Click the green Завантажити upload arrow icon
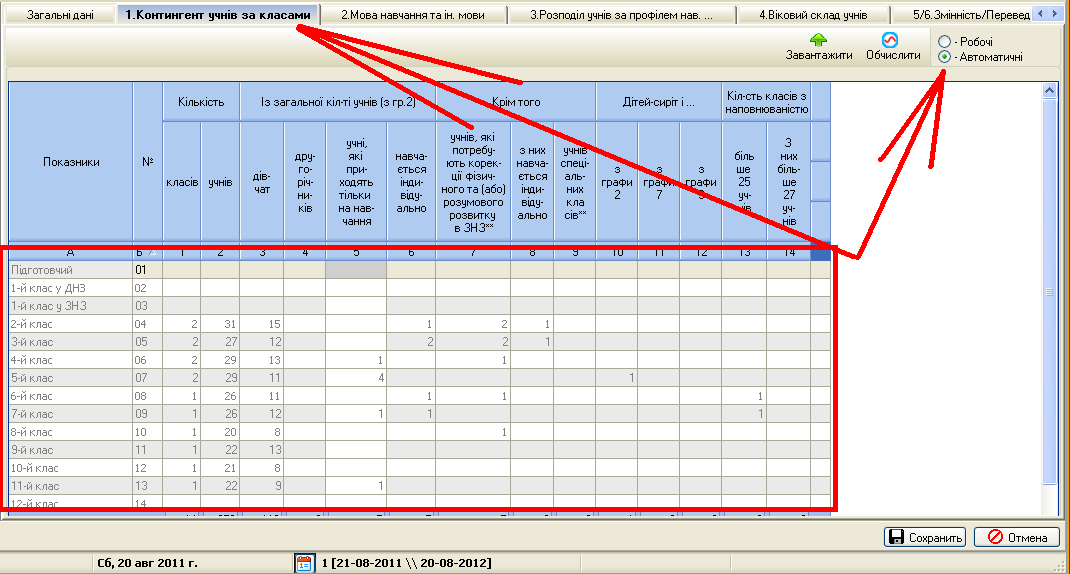 [818, 40]
